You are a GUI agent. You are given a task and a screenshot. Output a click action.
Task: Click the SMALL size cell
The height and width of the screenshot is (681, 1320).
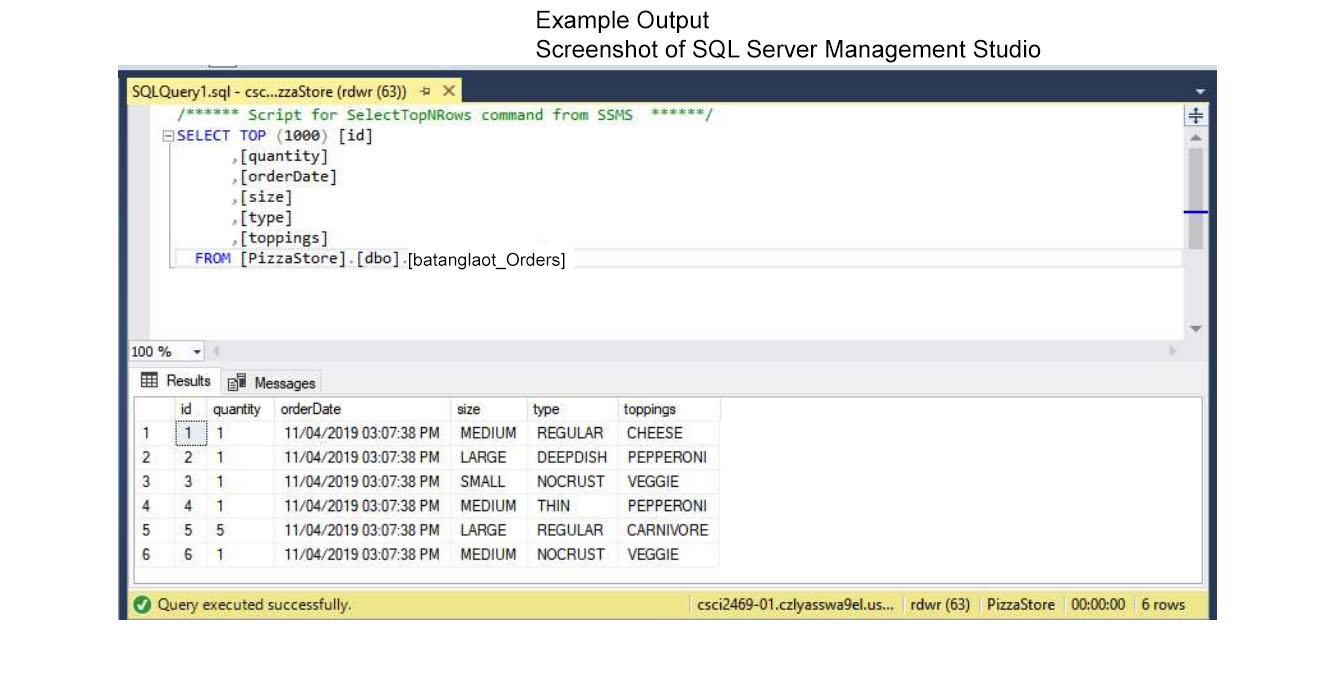pyautogui.click(x=489, y=481)
